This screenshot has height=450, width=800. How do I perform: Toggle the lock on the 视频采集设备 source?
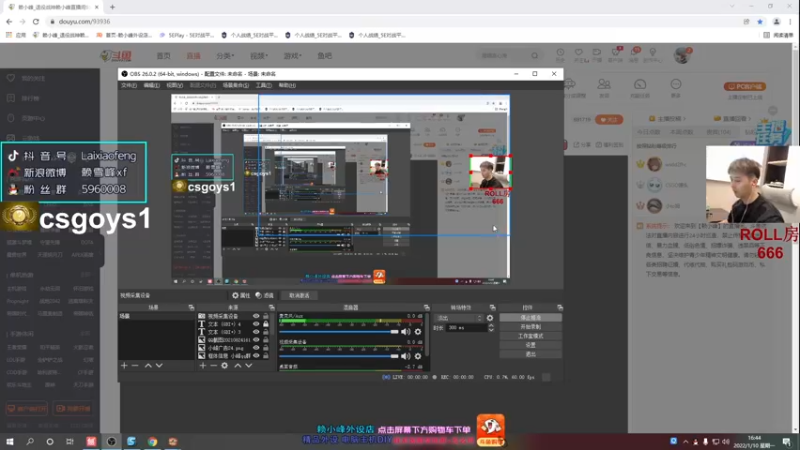[x=266, y=316]
